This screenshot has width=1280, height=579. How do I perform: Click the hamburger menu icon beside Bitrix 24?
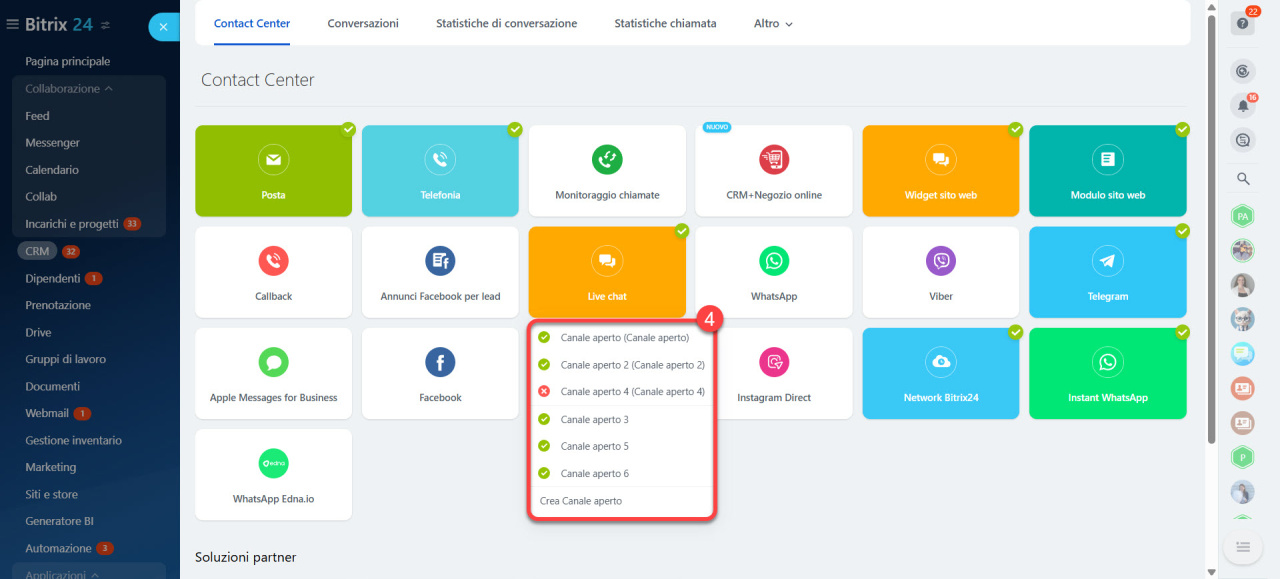click(13, 24)
